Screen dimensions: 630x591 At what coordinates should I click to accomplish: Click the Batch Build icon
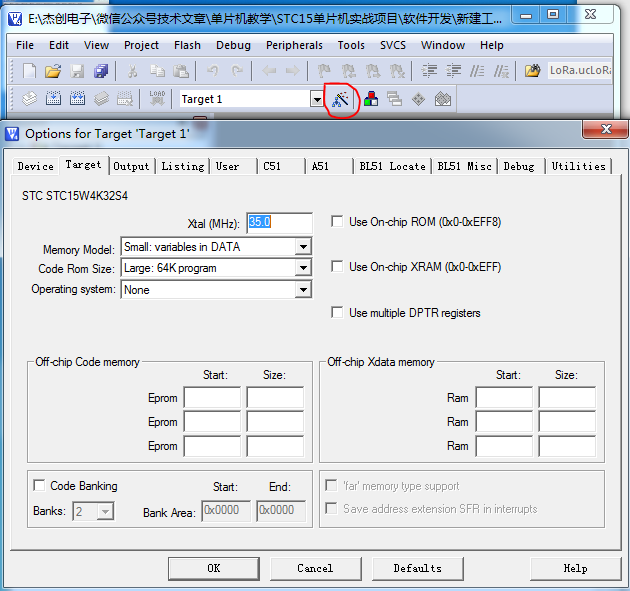[101, 98]
